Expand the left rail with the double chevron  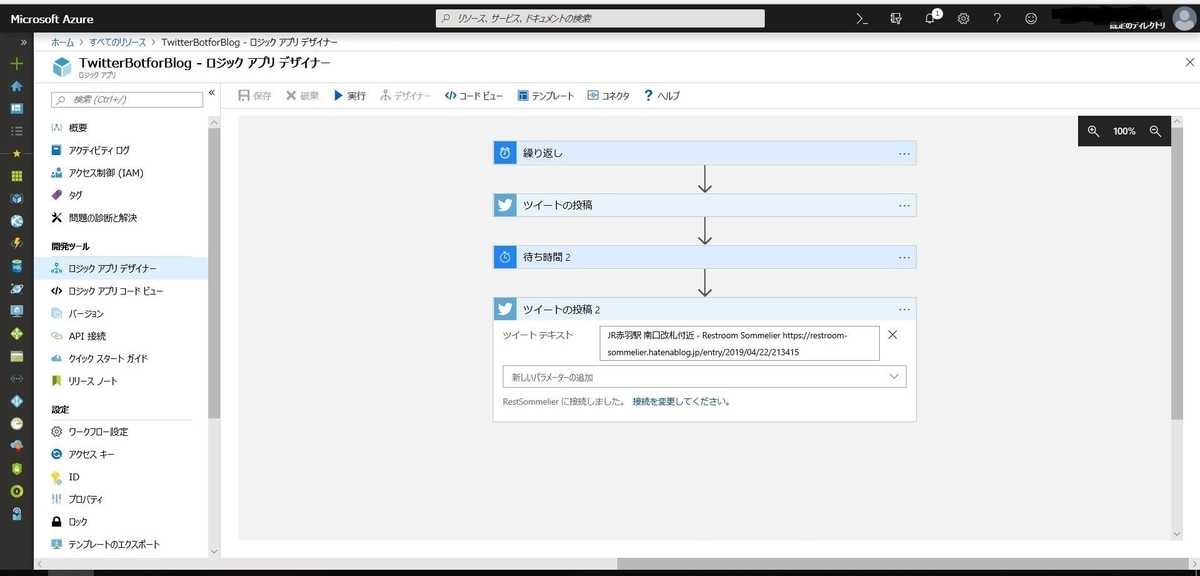pos(23,43)
